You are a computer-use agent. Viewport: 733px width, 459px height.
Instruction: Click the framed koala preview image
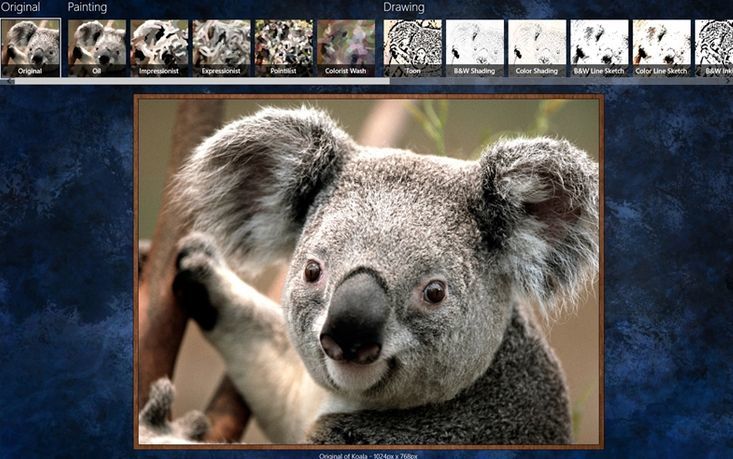[x=369, y=272]
